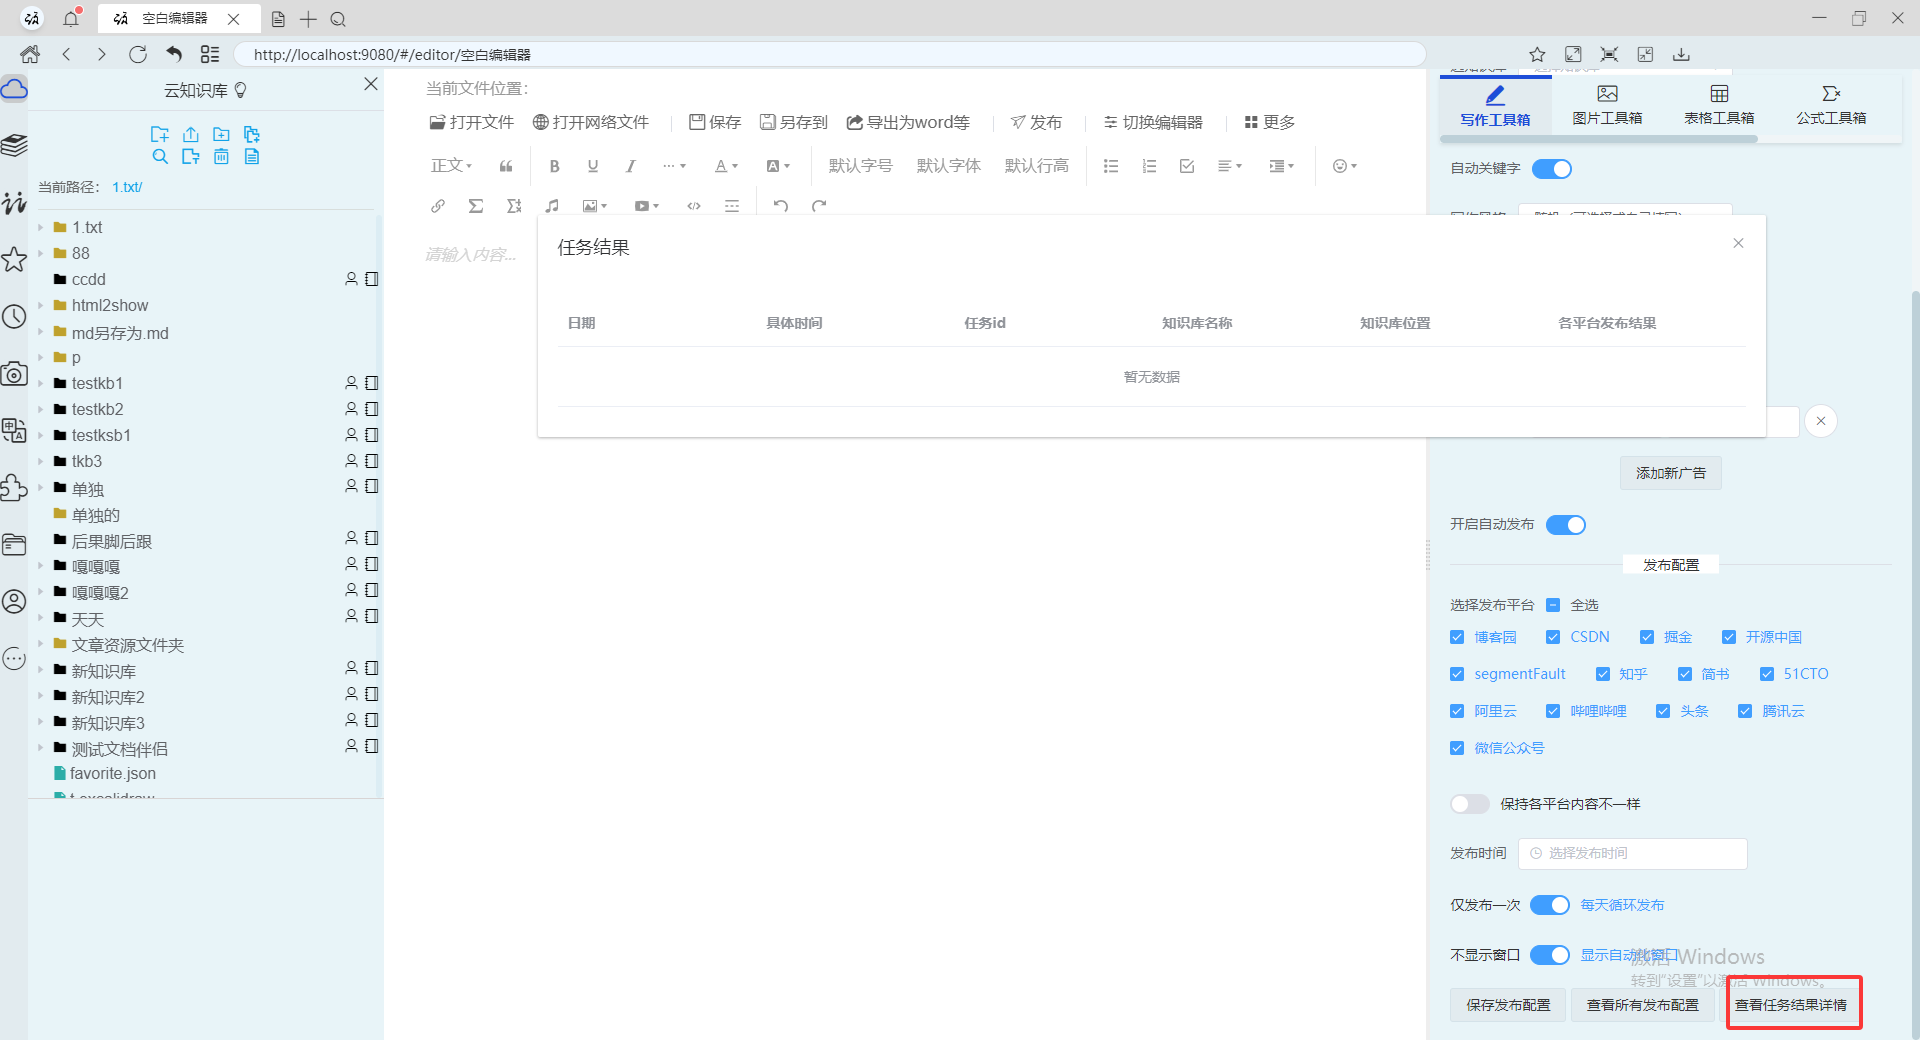Create a new folder in the knowledge base
The width and height of the screenshot is (1920, 1040).
pos(221,135)
